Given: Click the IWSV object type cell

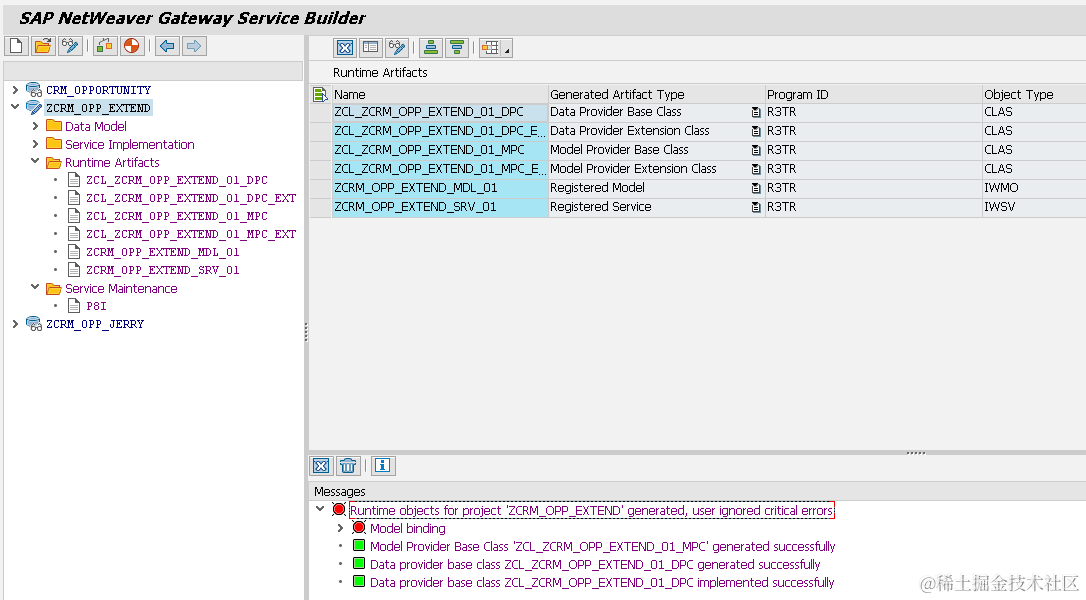Looking at the screenshot, I should [x=1033, y=207].
